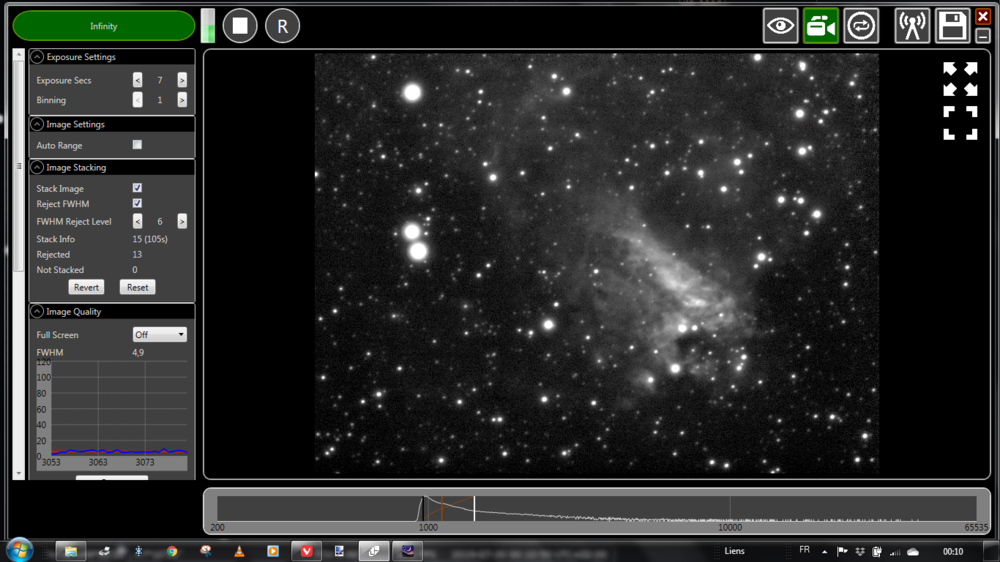The image size is (1000, 562).
Task: Click the circular loop arrows icon
Action: click(861, 26)
